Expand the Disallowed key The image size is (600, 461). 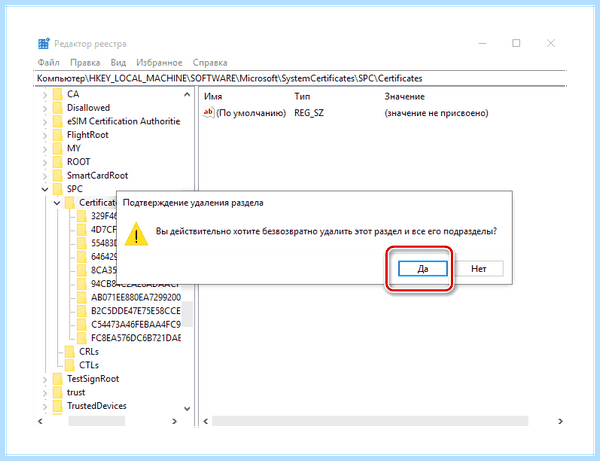[x=45, y=108]
